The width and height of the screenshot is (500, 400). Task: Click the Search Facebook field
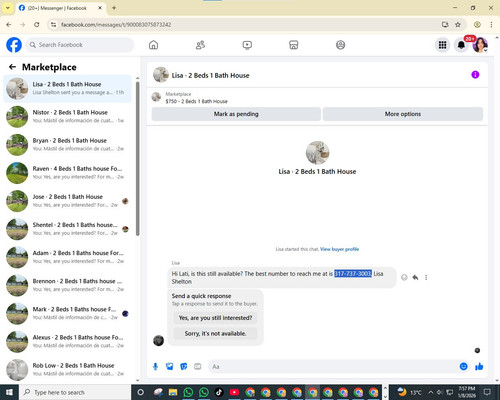[x=80, y=45]
